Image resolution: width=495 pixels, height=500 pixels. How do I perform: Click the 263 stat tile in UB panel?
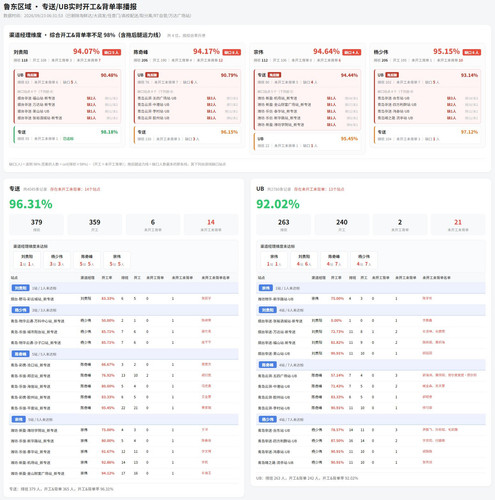tap(283, 225)
